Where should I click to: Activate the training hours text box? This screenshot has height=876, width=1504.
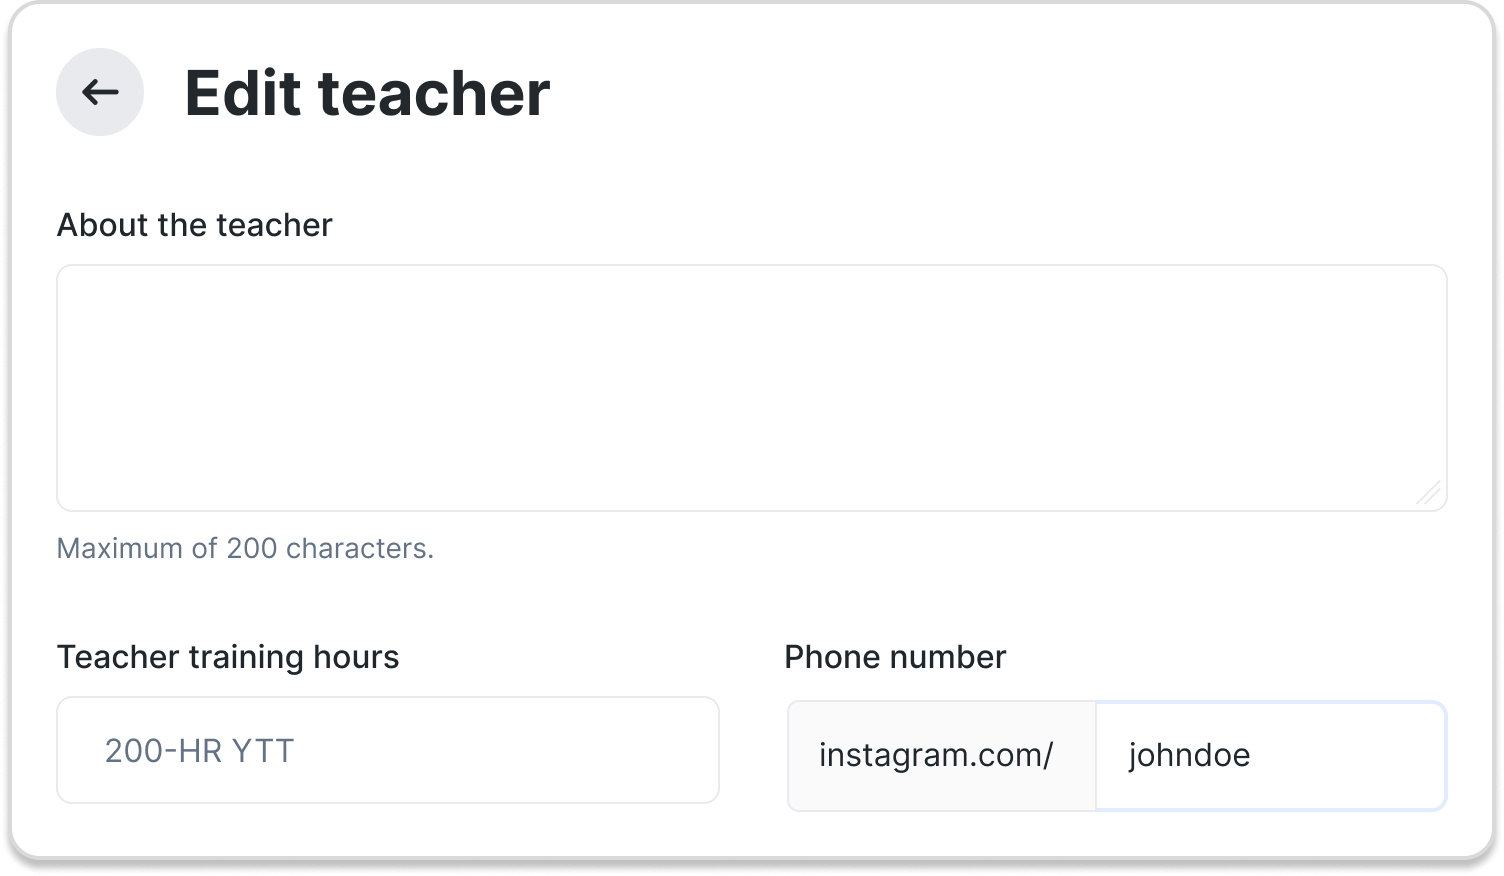pyautogui.click(x=388, y=750)
